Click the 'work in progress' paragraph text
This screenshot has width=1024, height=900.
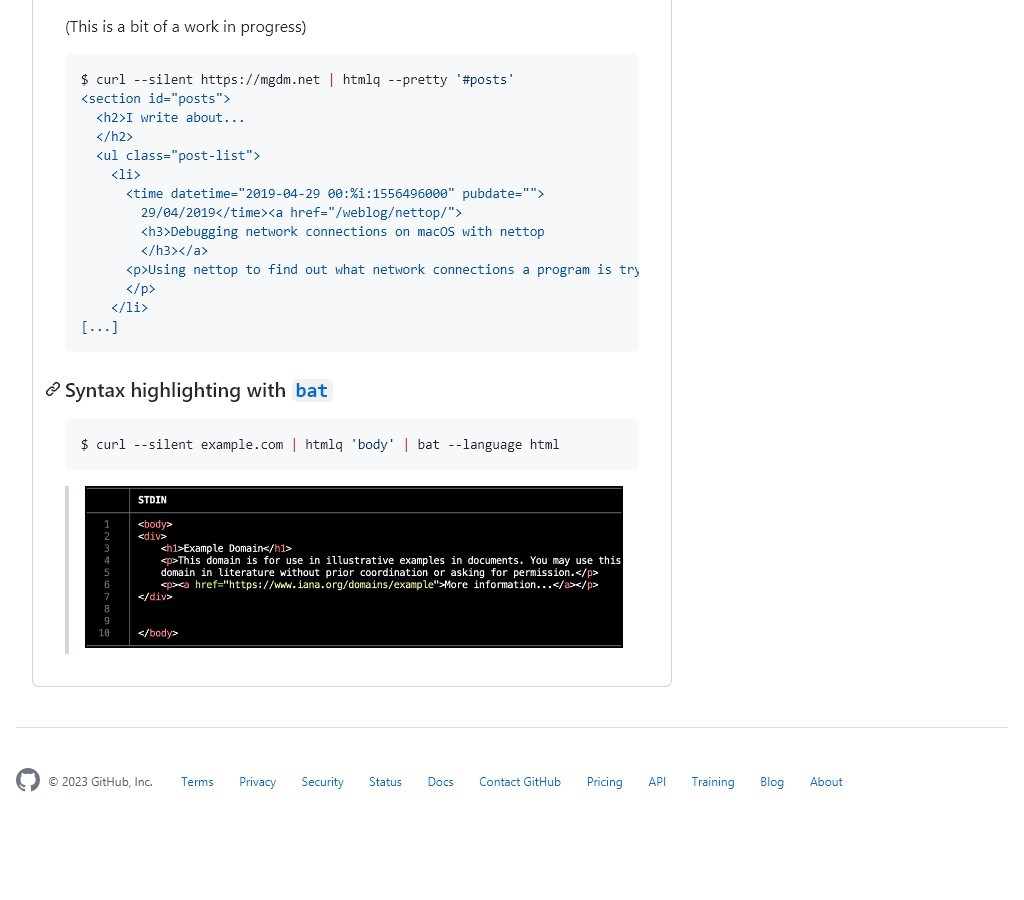(186, 27)
